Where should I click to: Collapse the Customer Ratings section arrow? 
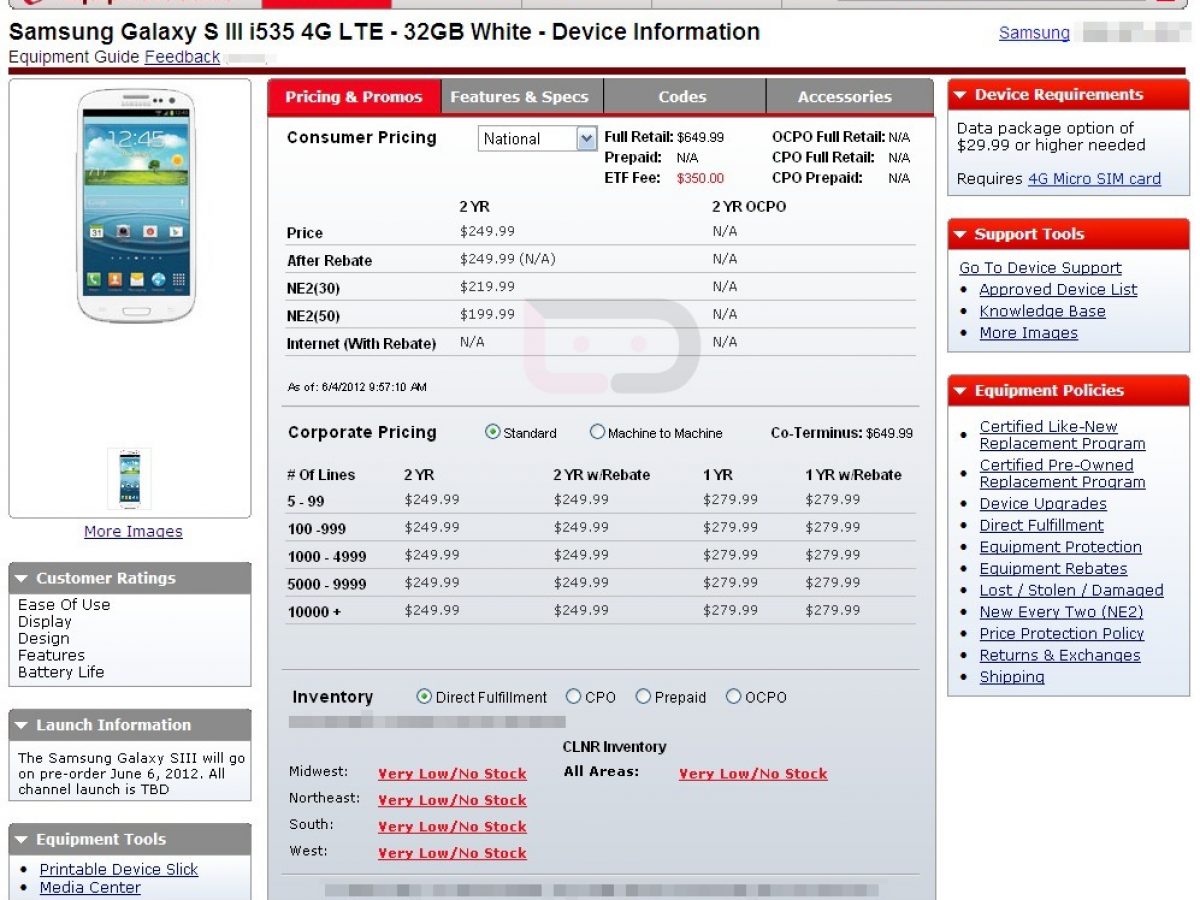click(x=21, y=579)
